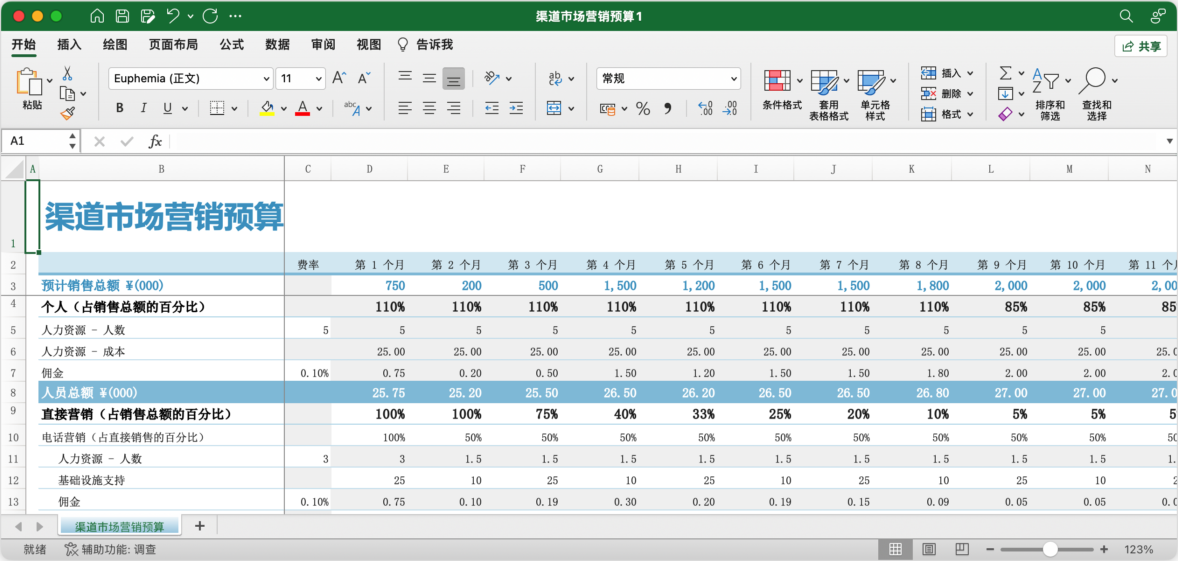Toggle Bold formatting
This screenshot has width=1178, height=561.
(x=119, y=109)
